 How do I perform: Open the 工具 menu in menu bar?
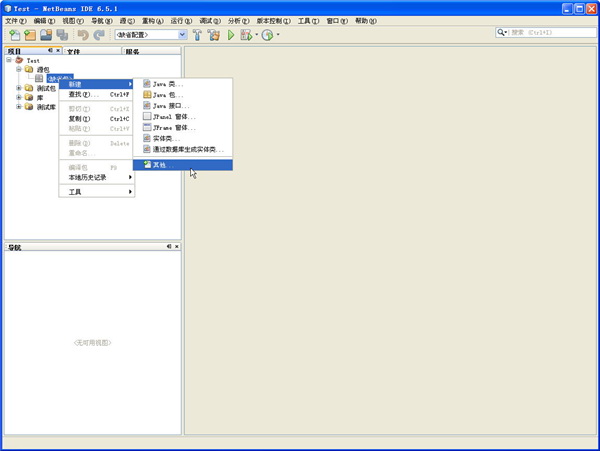(x=308, y=21)
